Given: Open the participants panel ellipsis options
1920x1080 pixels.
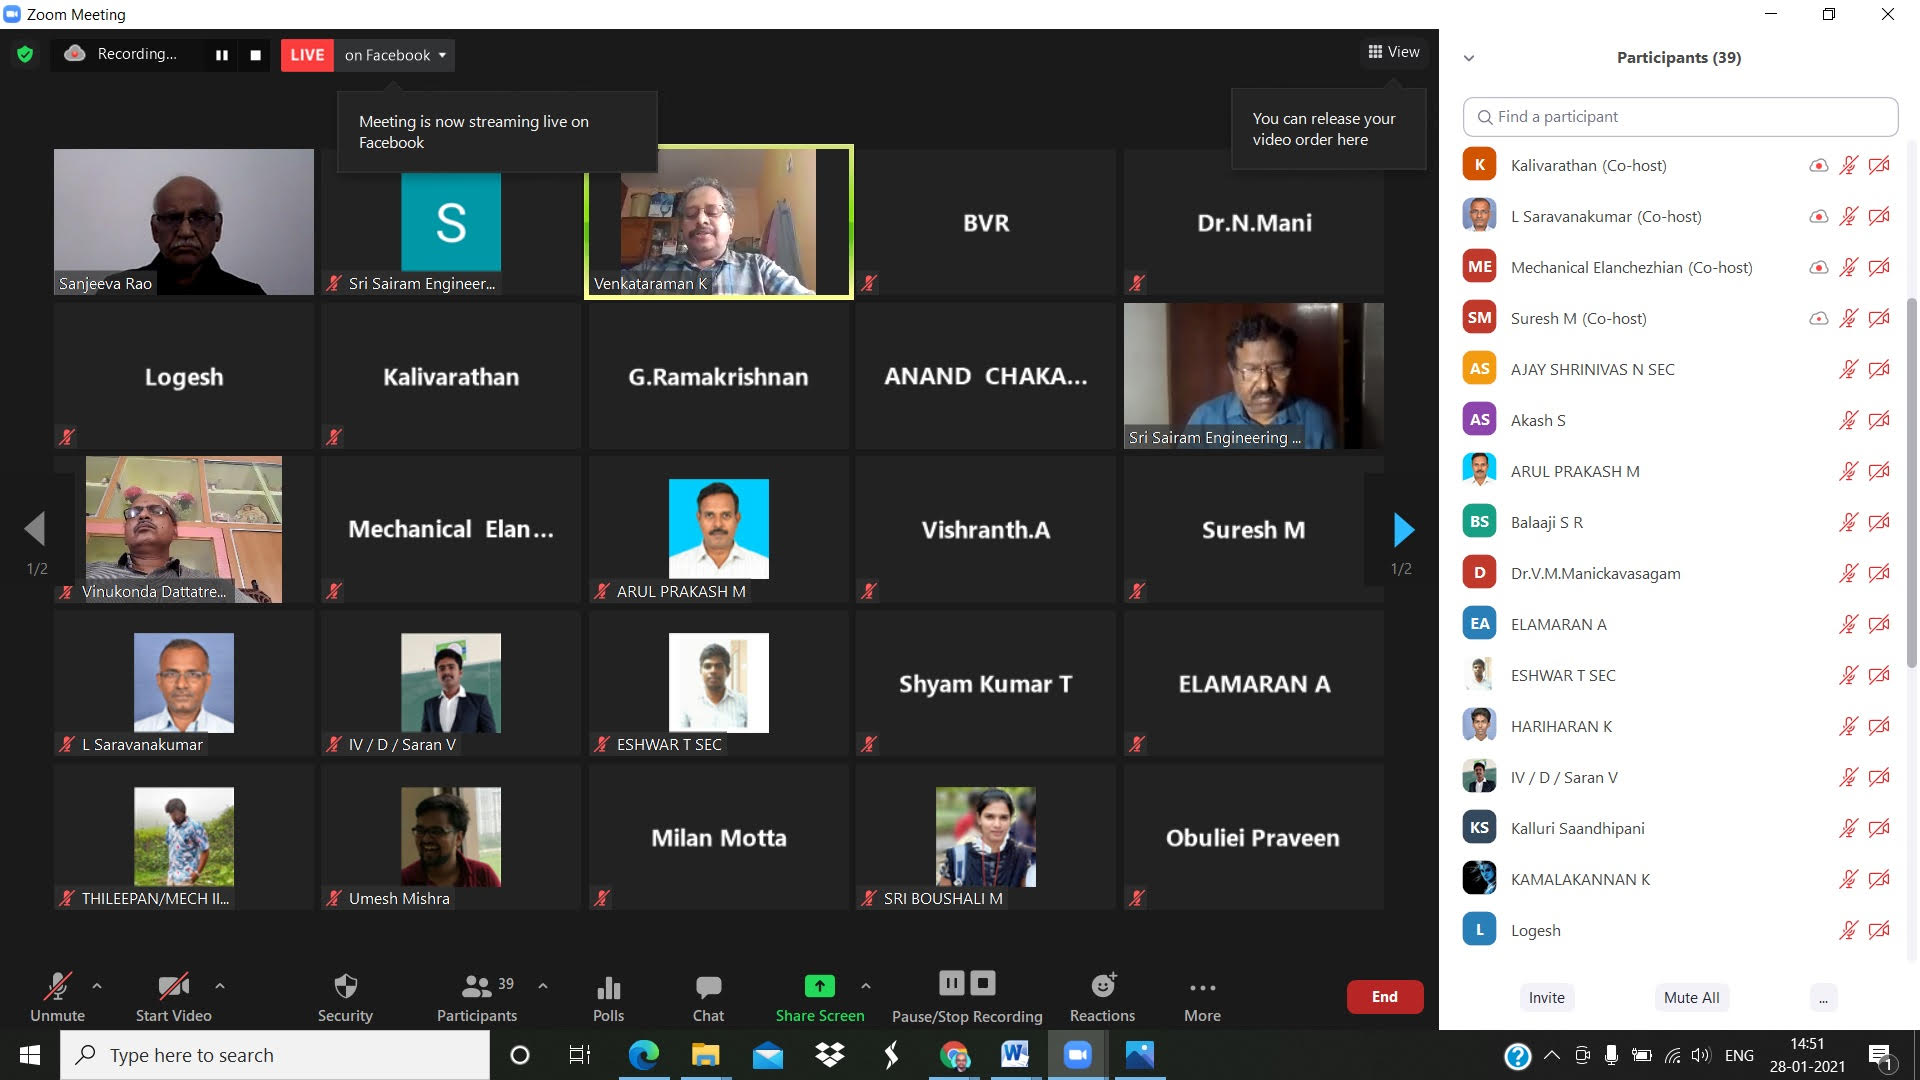Looking at the screenshot, I should 1823,998.
